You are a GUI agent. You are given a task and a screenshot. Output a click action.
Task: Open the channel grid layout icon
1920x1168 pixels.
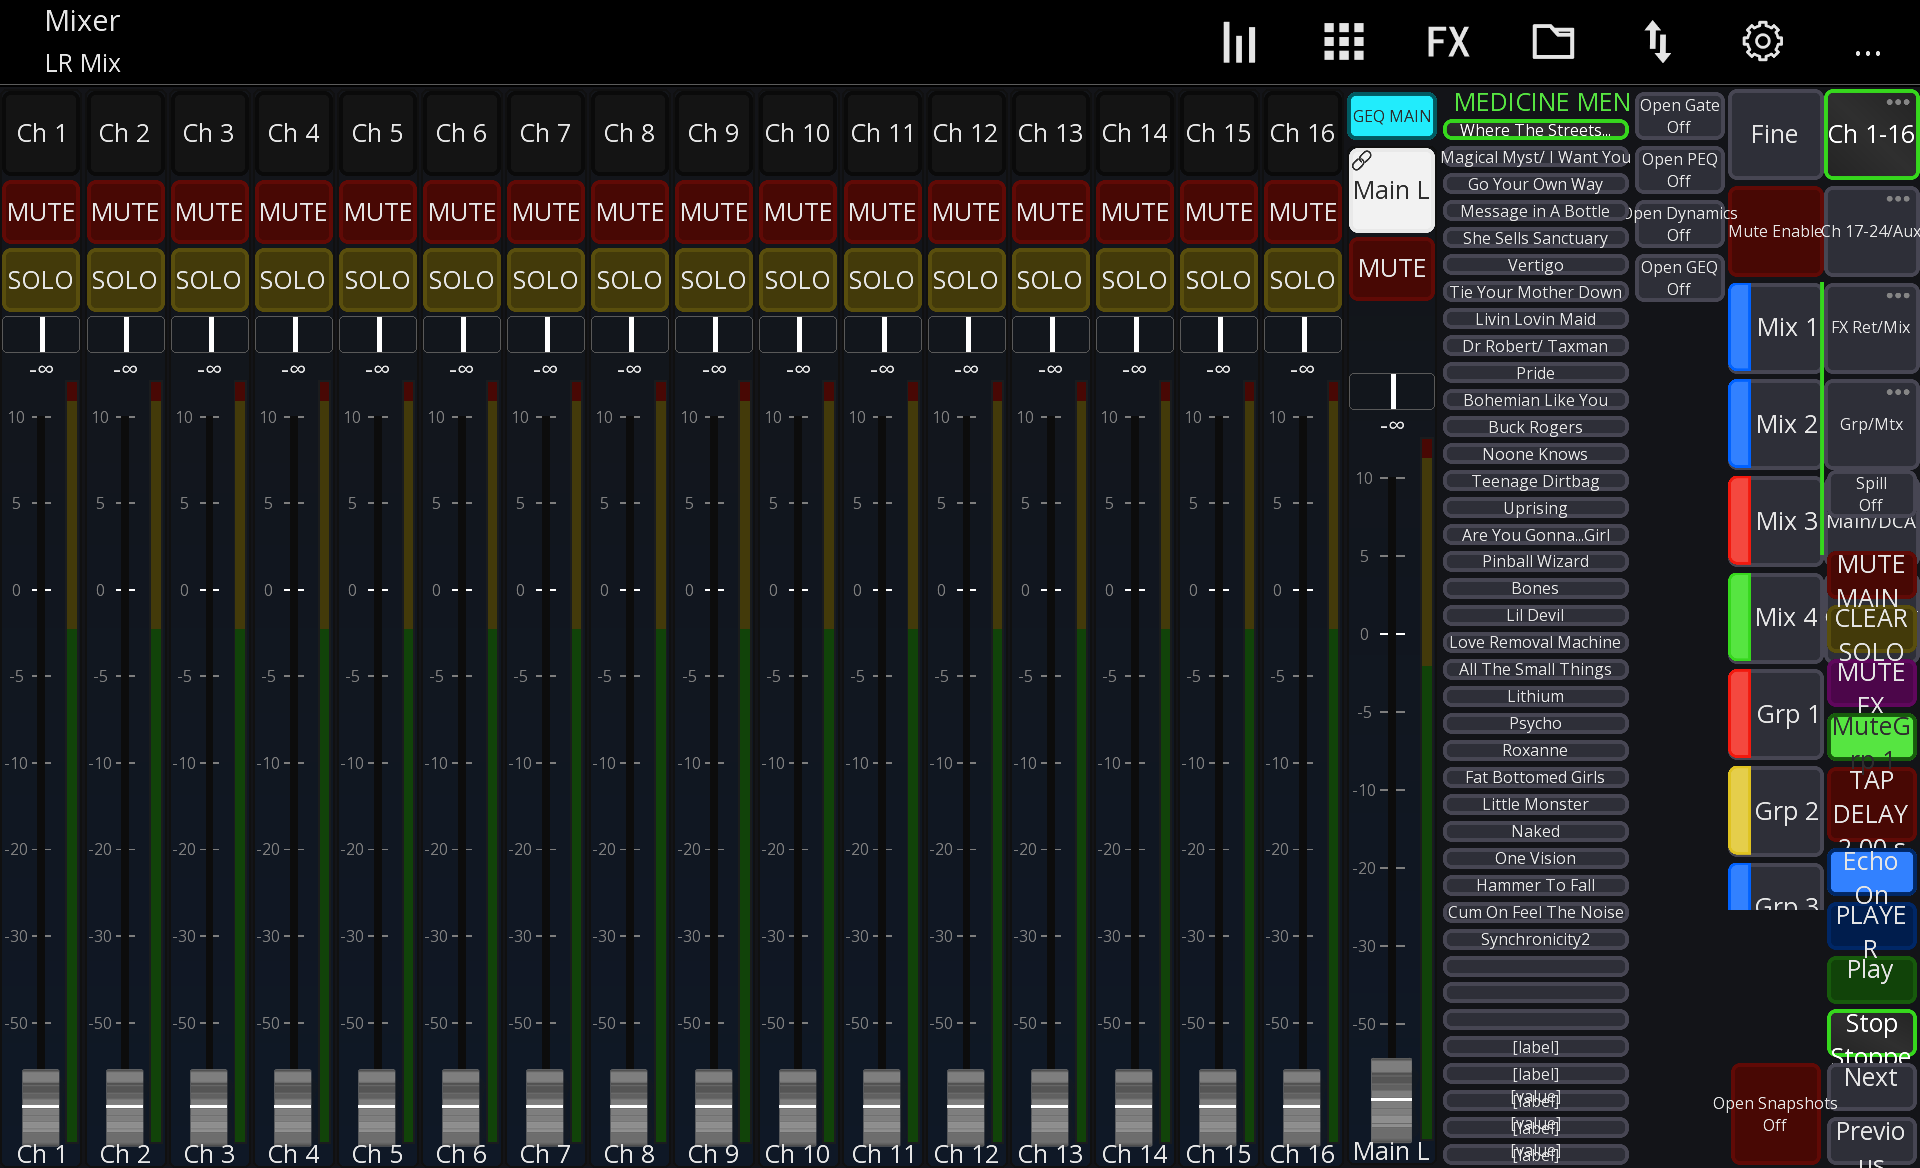[1344, 42]
